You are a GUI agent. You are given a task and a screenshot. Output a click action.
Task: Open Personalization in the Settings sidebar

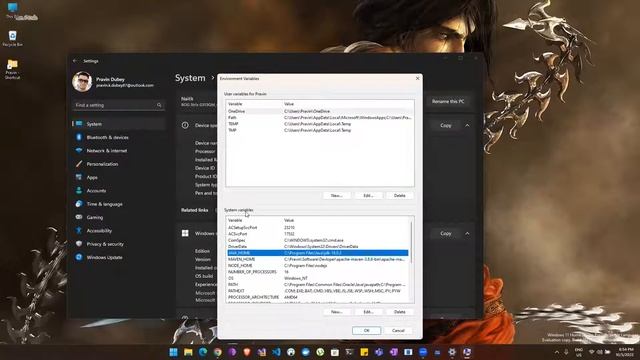click(x=118, y=164)
